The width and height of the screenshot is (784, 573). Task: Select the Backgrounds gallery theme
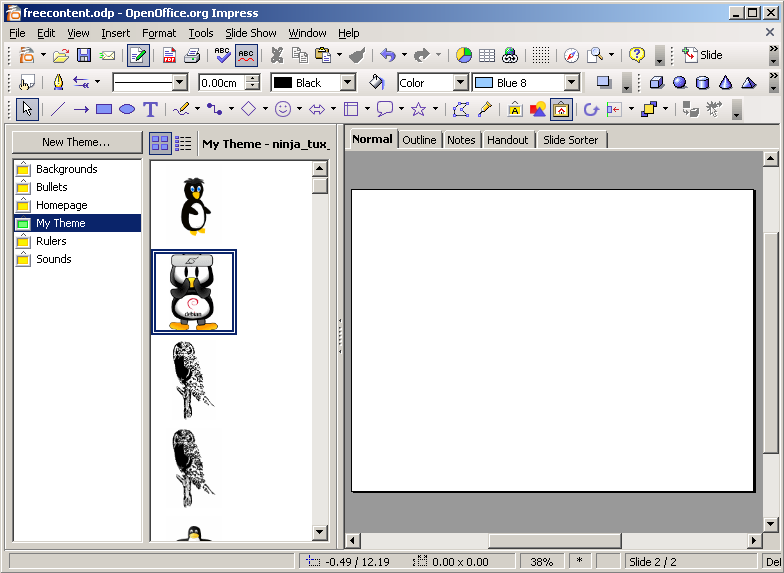78,169
